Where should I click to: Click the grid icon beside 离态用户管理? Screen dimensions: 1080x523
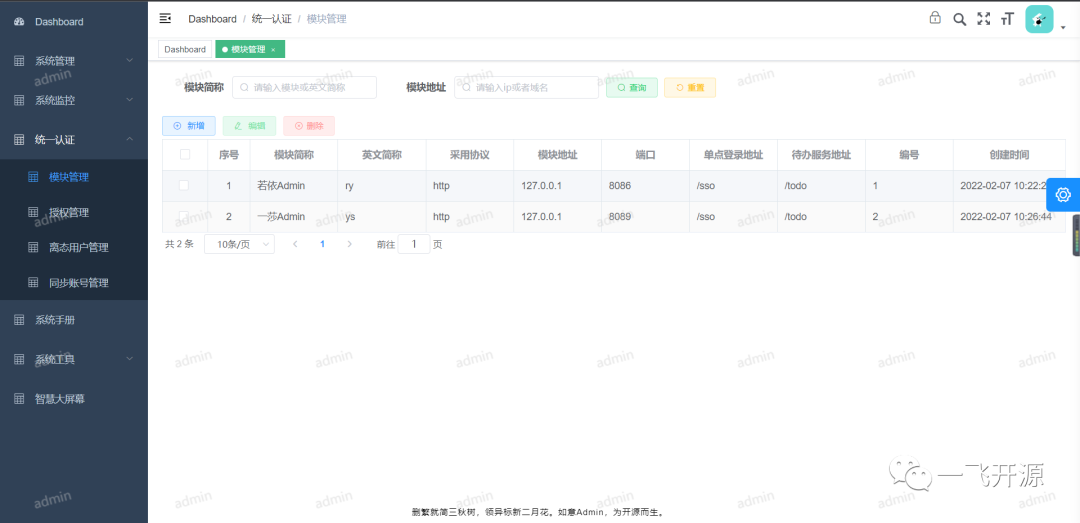(x=33, y=247)
